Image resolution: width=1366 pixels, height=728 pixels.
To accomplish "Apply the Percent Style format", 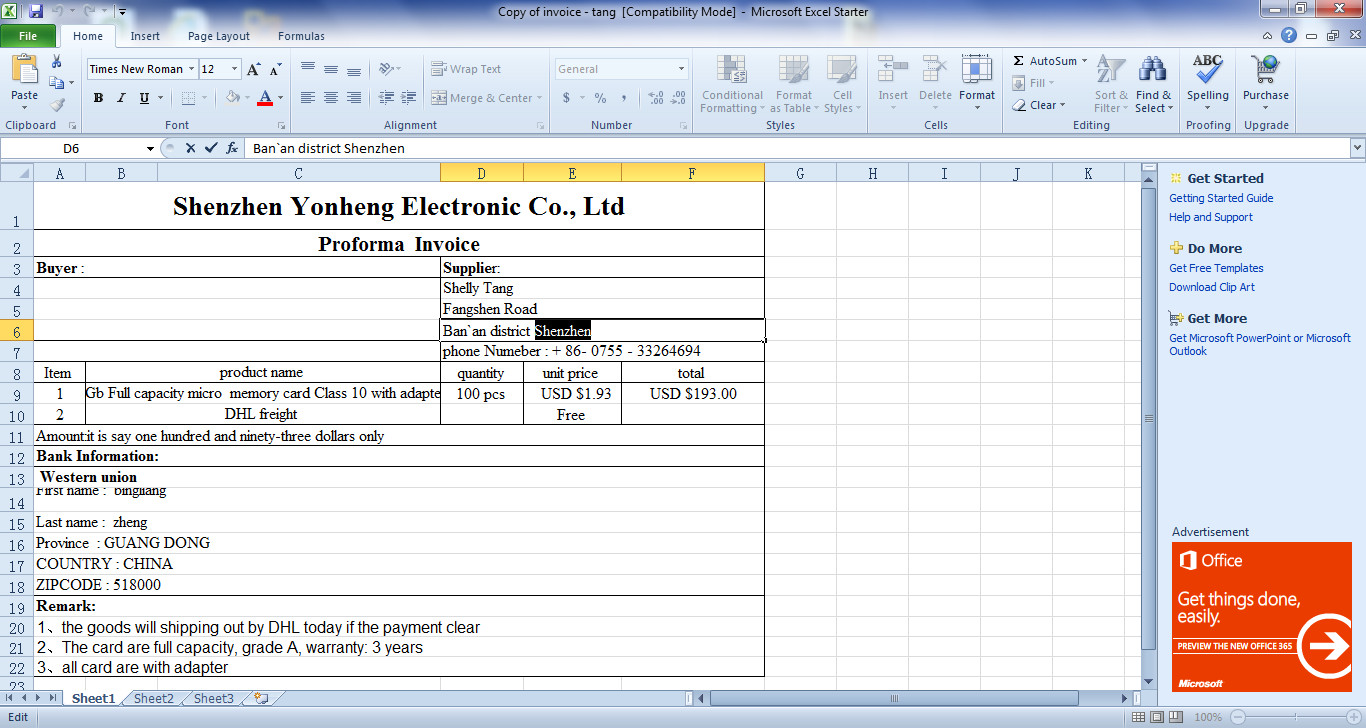I will click(x=600, y=98).
